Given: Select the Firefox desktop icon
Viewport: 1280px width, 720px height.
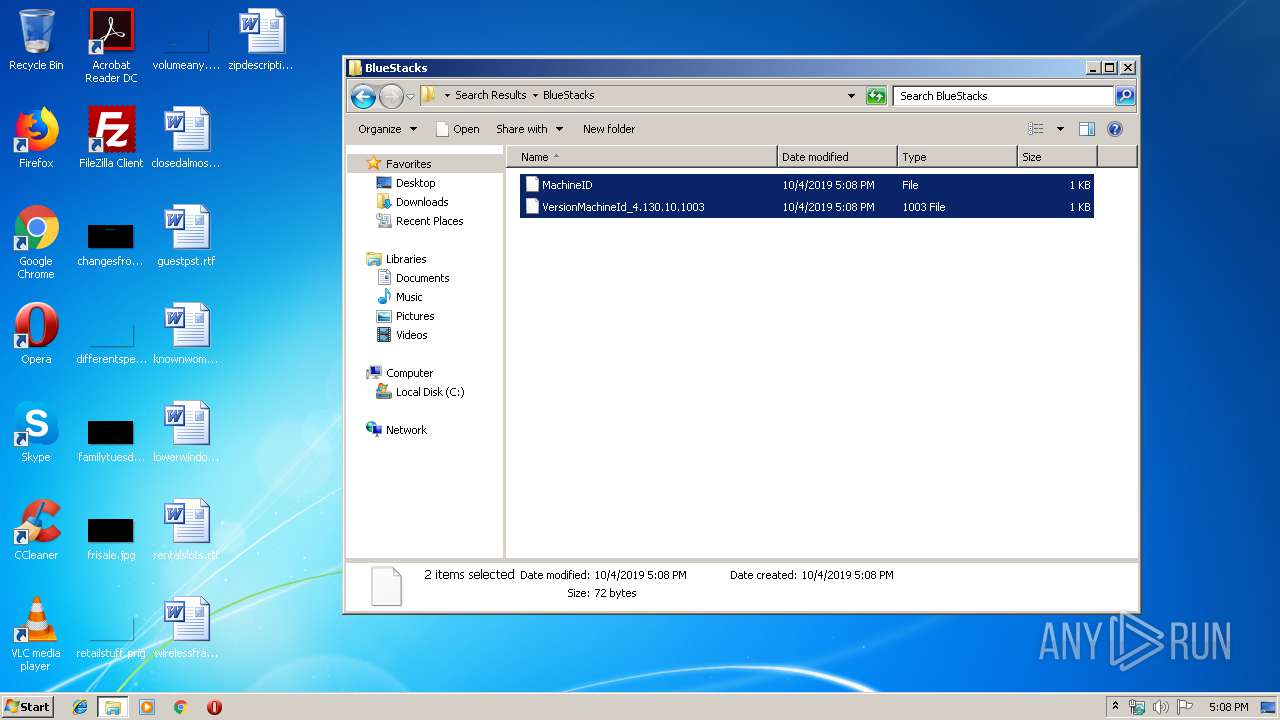Looking at the screenshot, I should tap(36, 138).
